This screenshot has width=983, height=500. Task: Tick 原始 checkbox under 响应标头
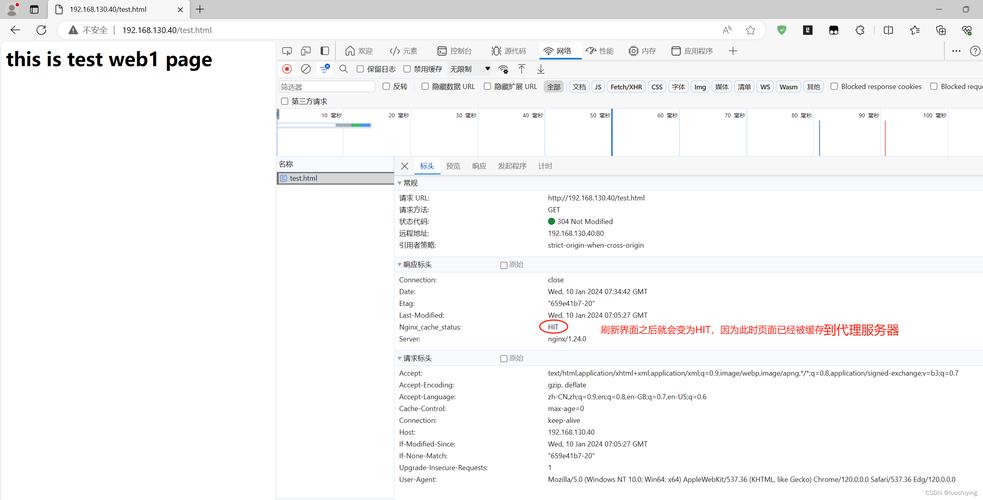(503, 265)
